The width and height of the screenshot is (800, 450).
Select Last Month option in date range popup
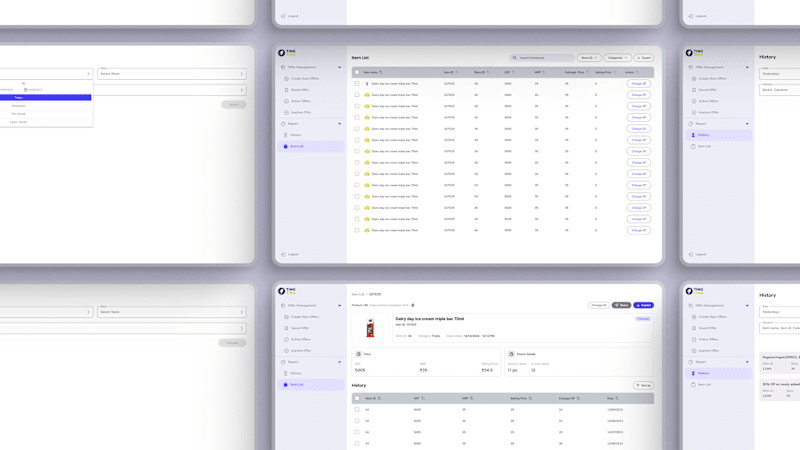(45, 122)
